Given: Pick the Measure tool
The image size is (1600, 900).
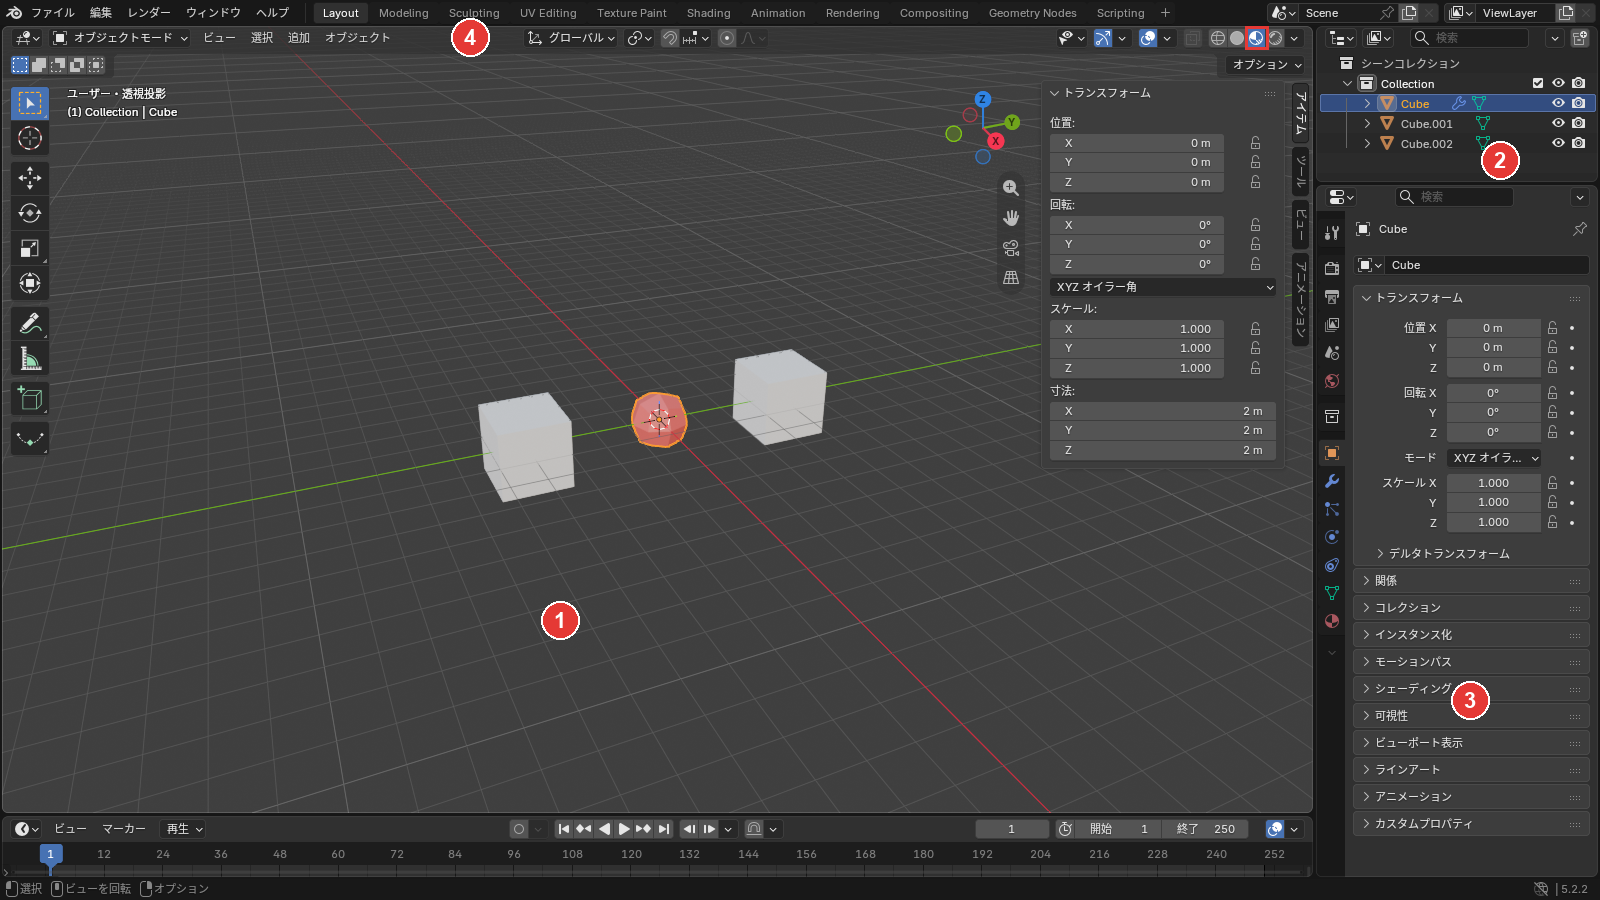Looking at the screenshot, I should 30,358.
